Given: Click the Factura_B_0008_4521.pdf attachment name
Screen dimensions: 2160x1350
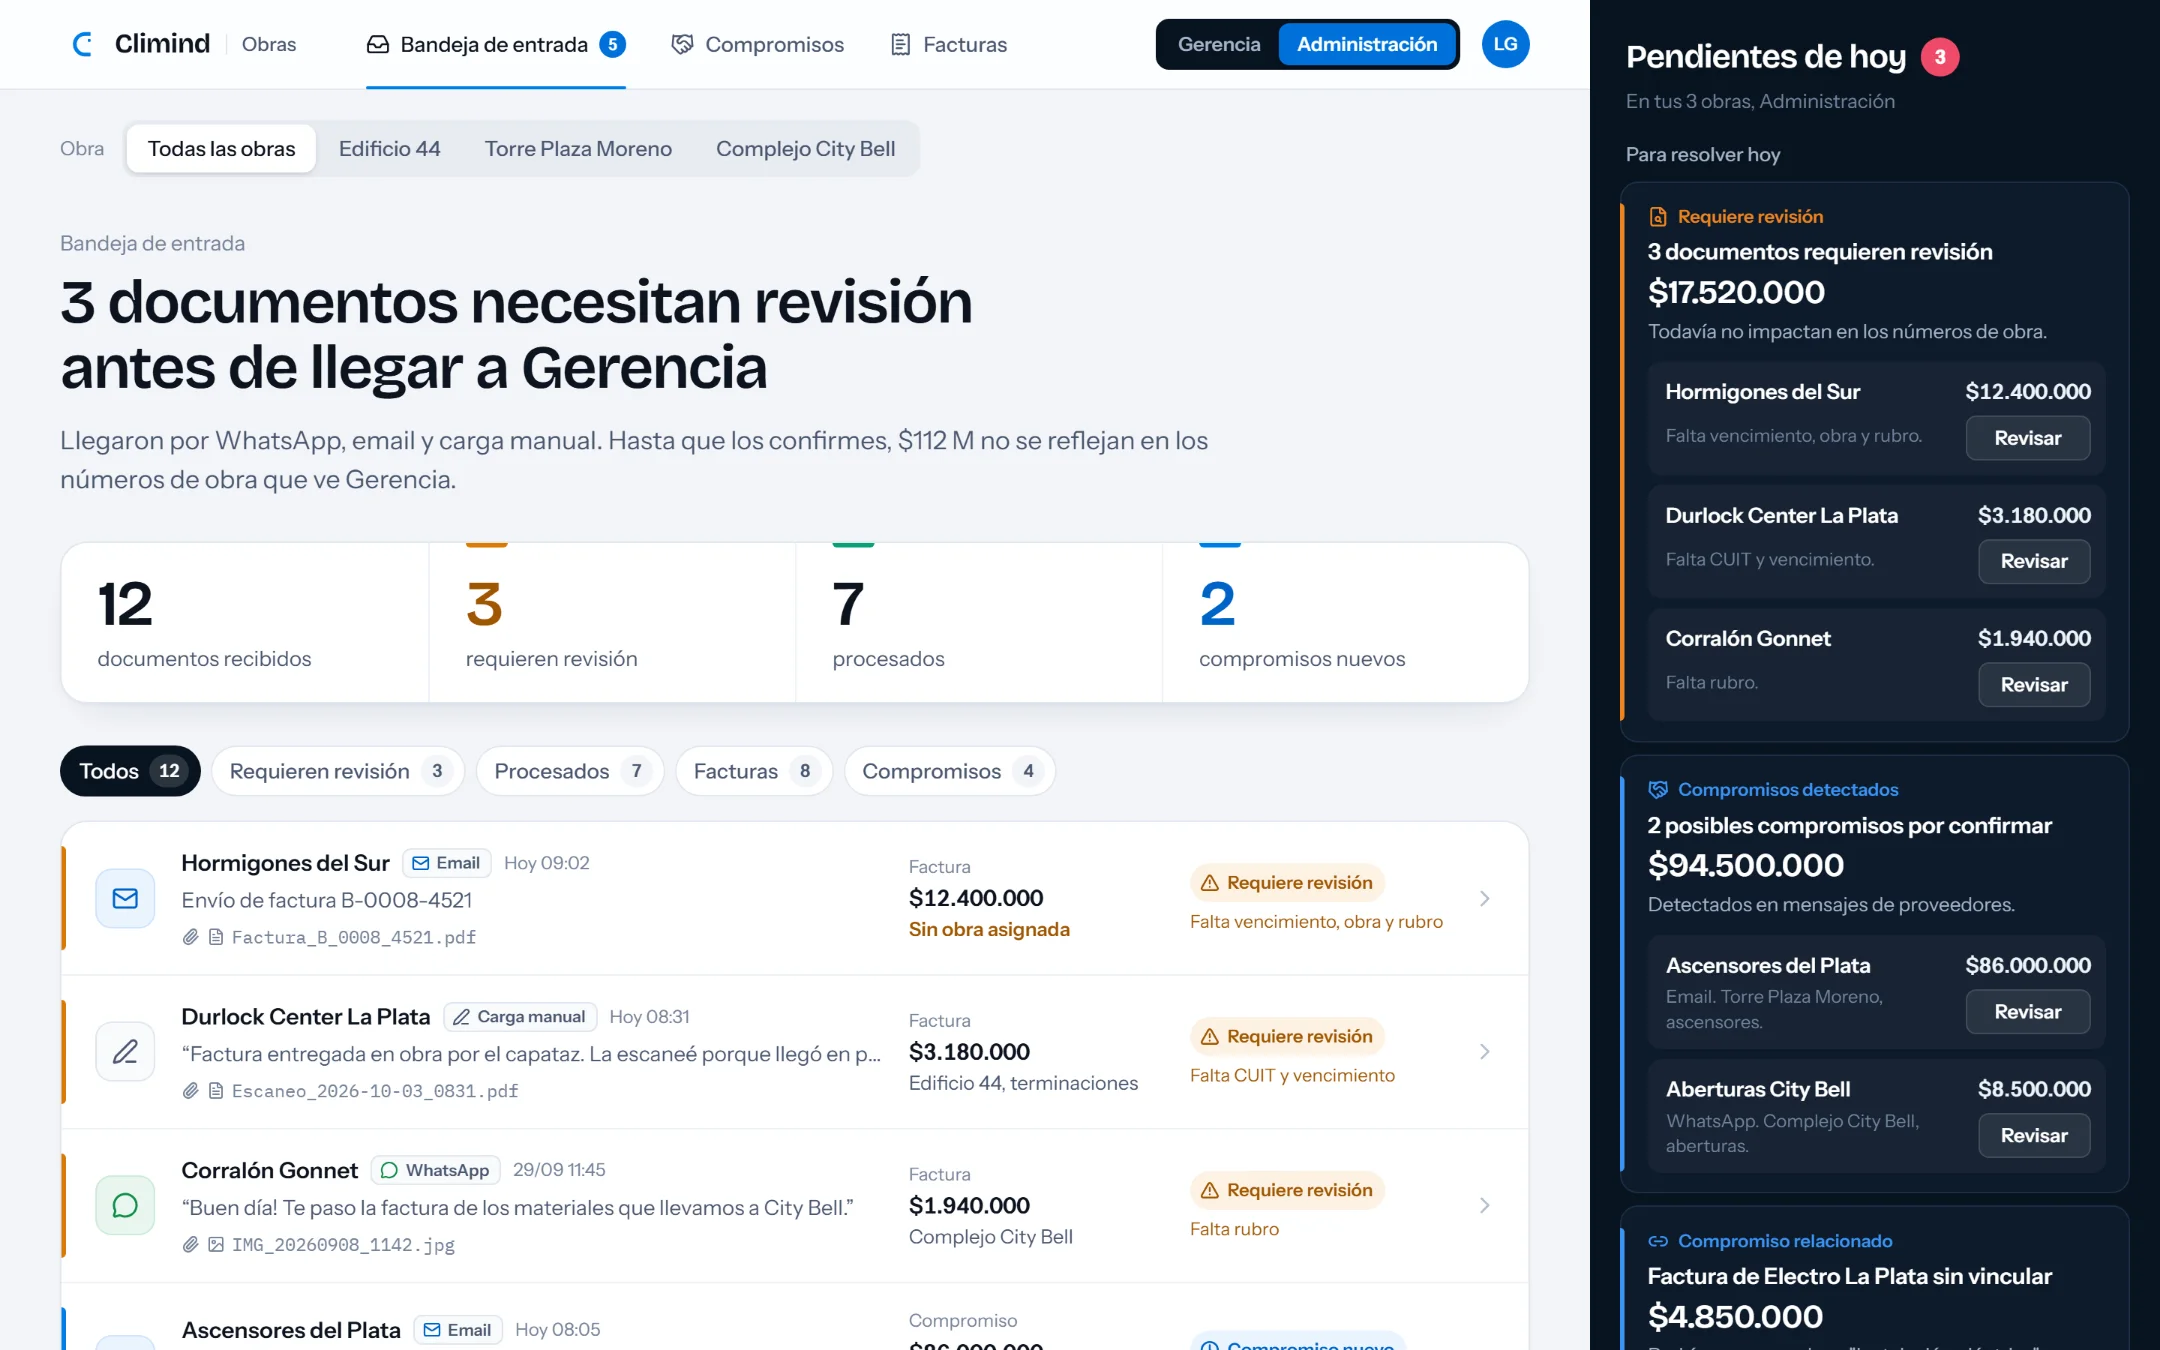Looking at the screenshot, I should (354, 937).
